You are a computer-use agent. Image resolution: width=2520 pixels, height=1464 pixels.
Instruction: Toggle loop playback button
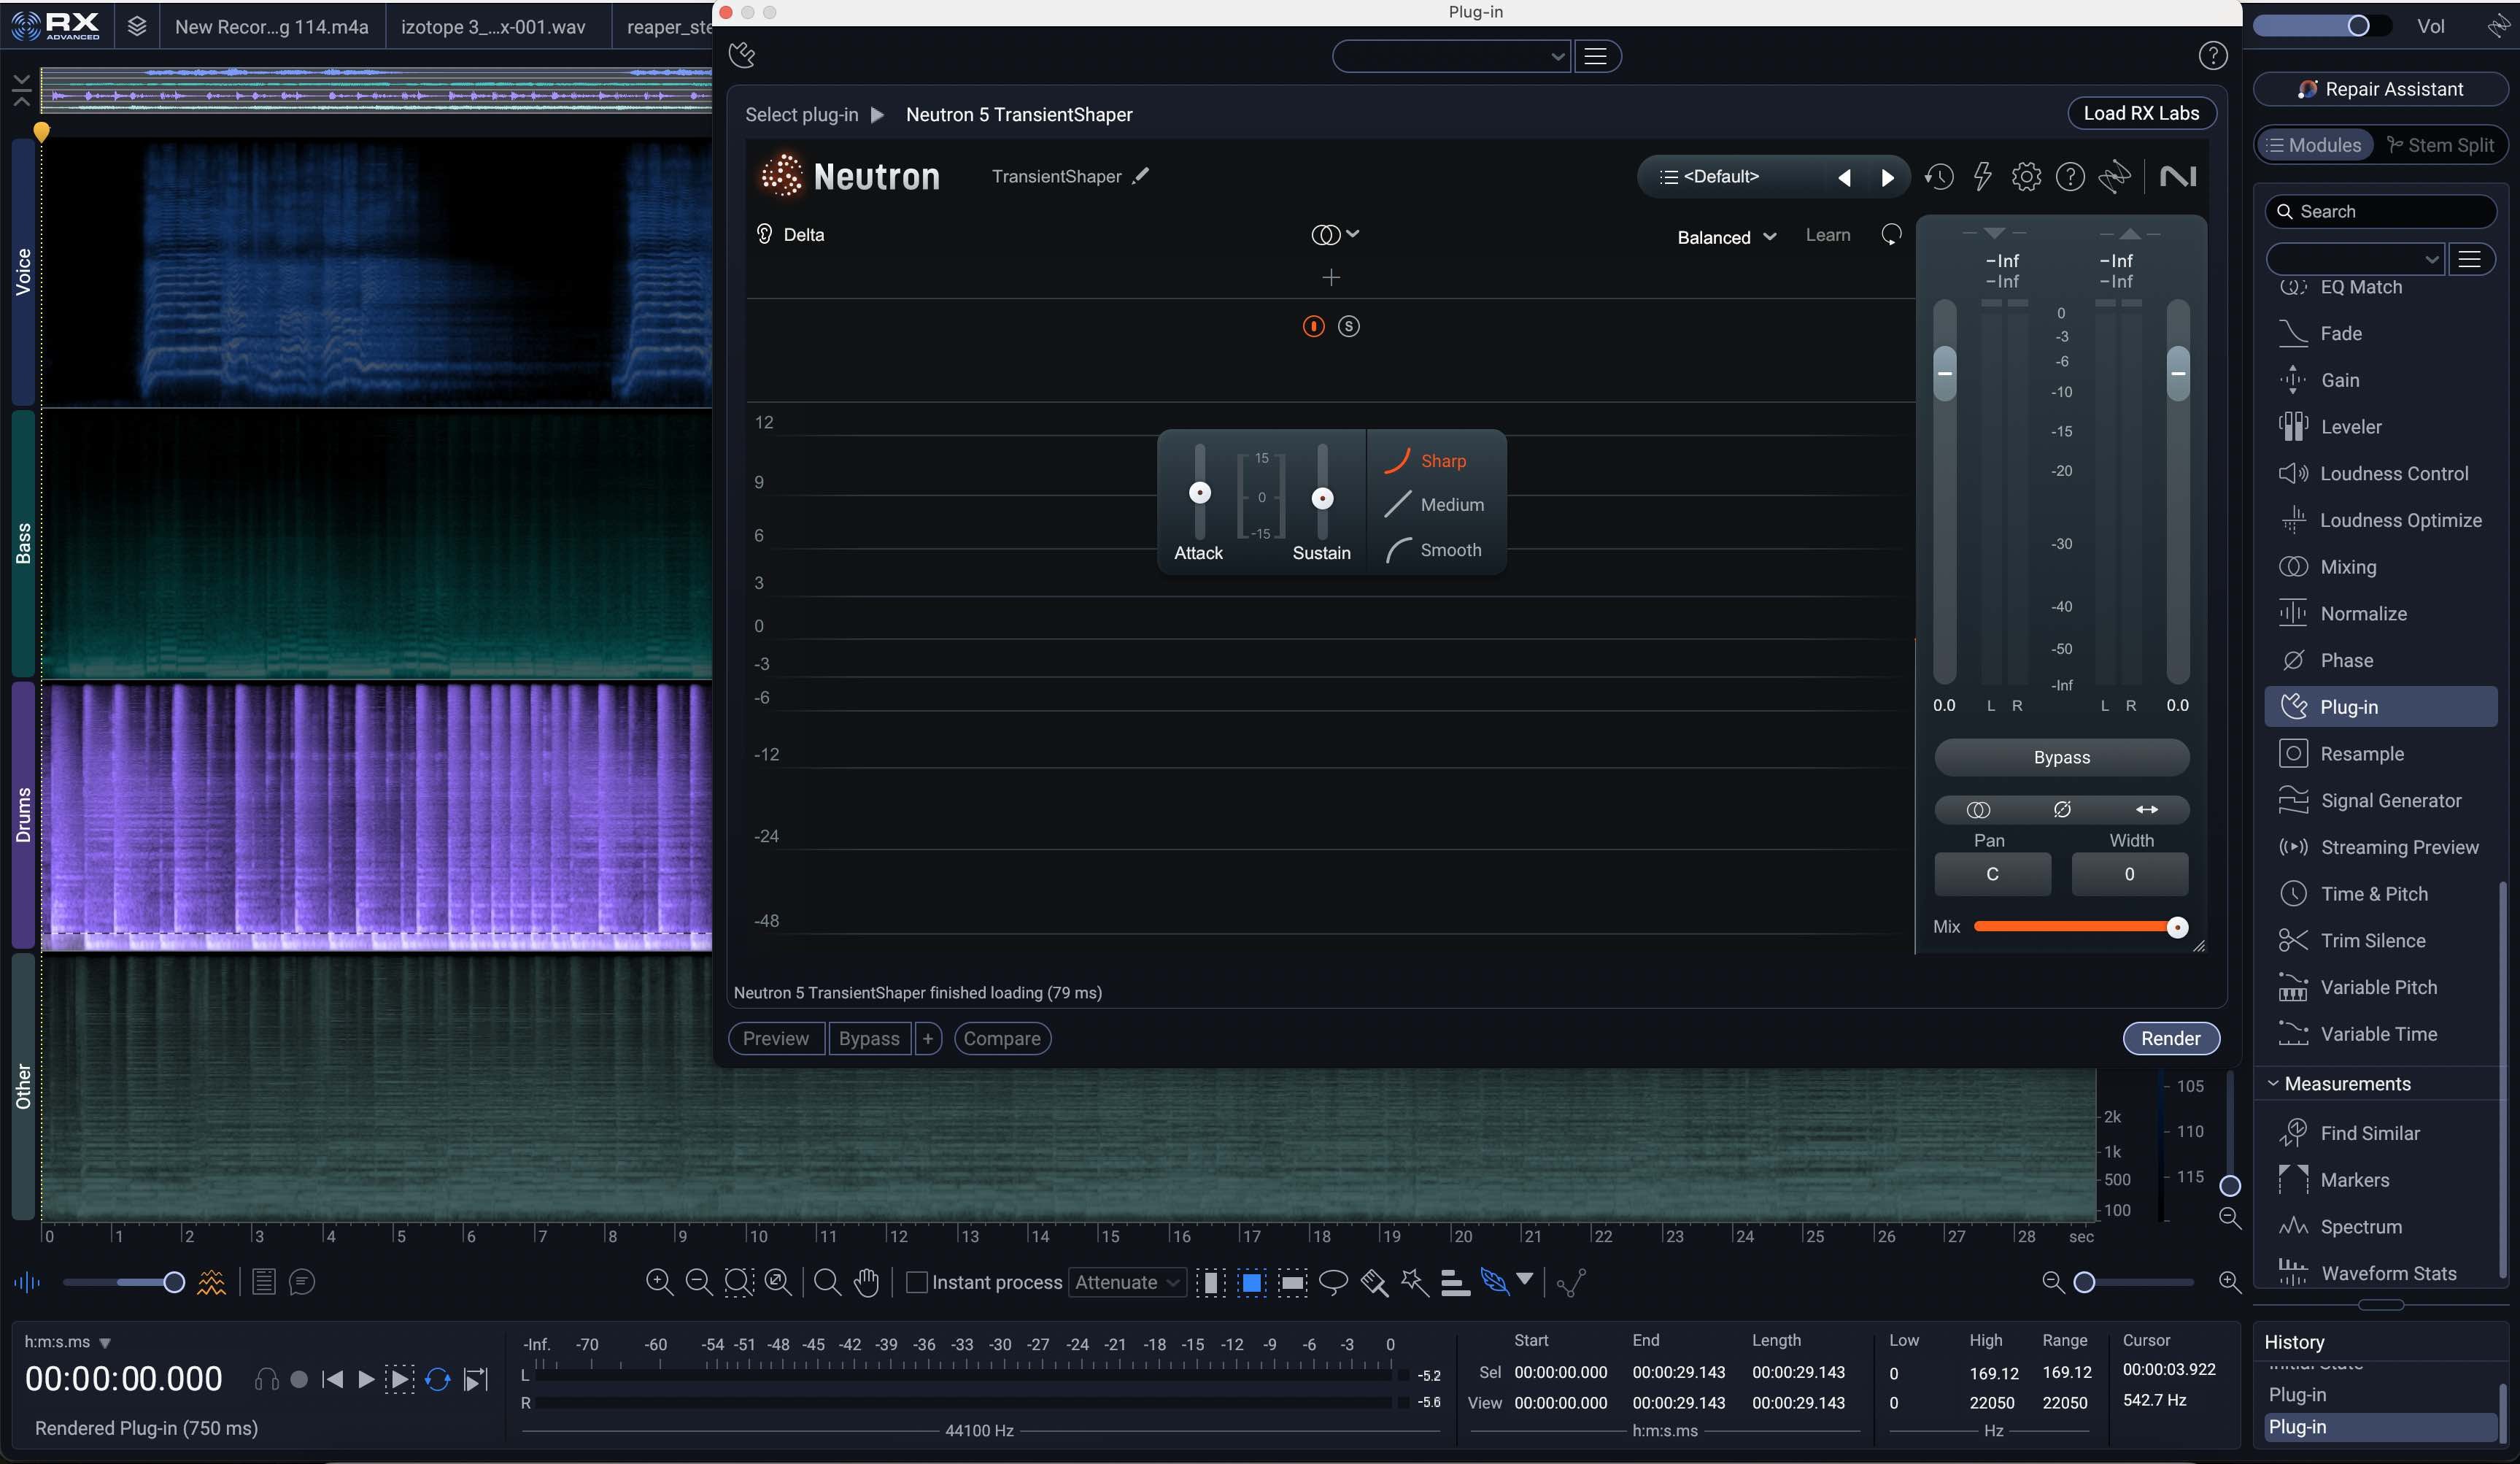(437, 1380)
